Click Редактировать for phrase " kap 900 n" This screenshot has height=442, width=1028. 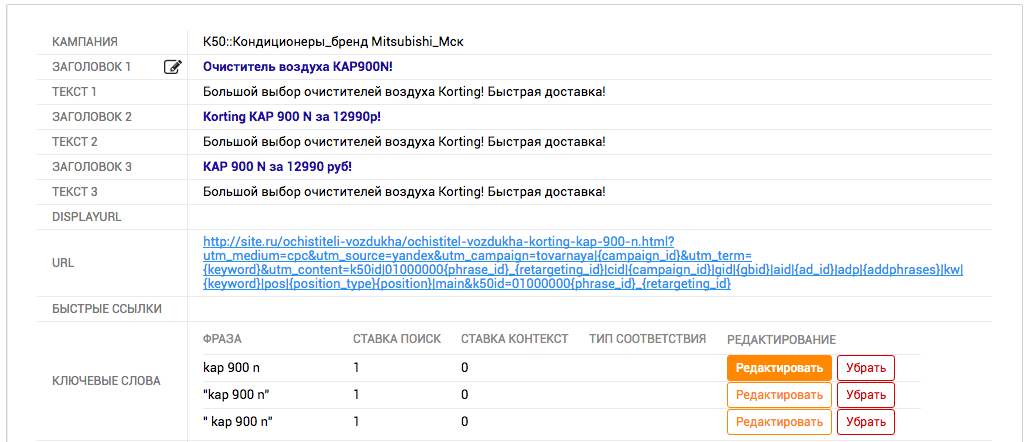(779, 422)
